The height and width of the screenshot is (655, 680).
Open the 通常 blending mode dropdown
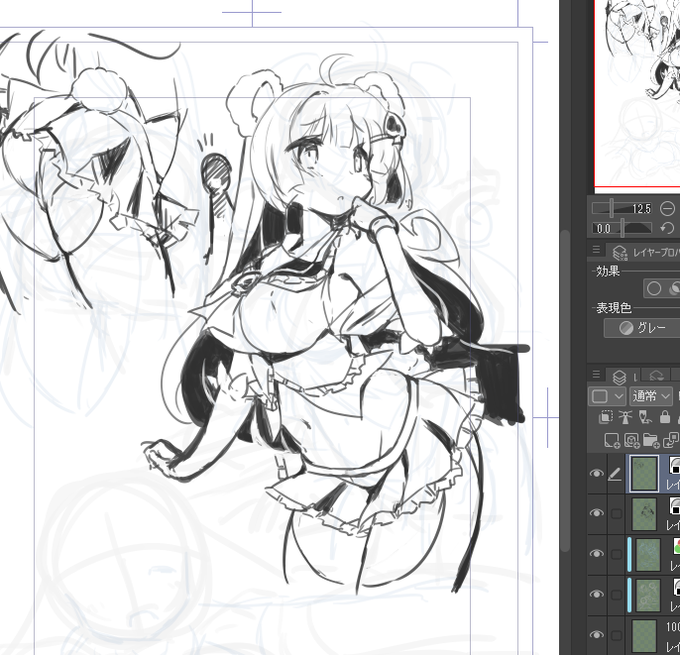(651, 396)
